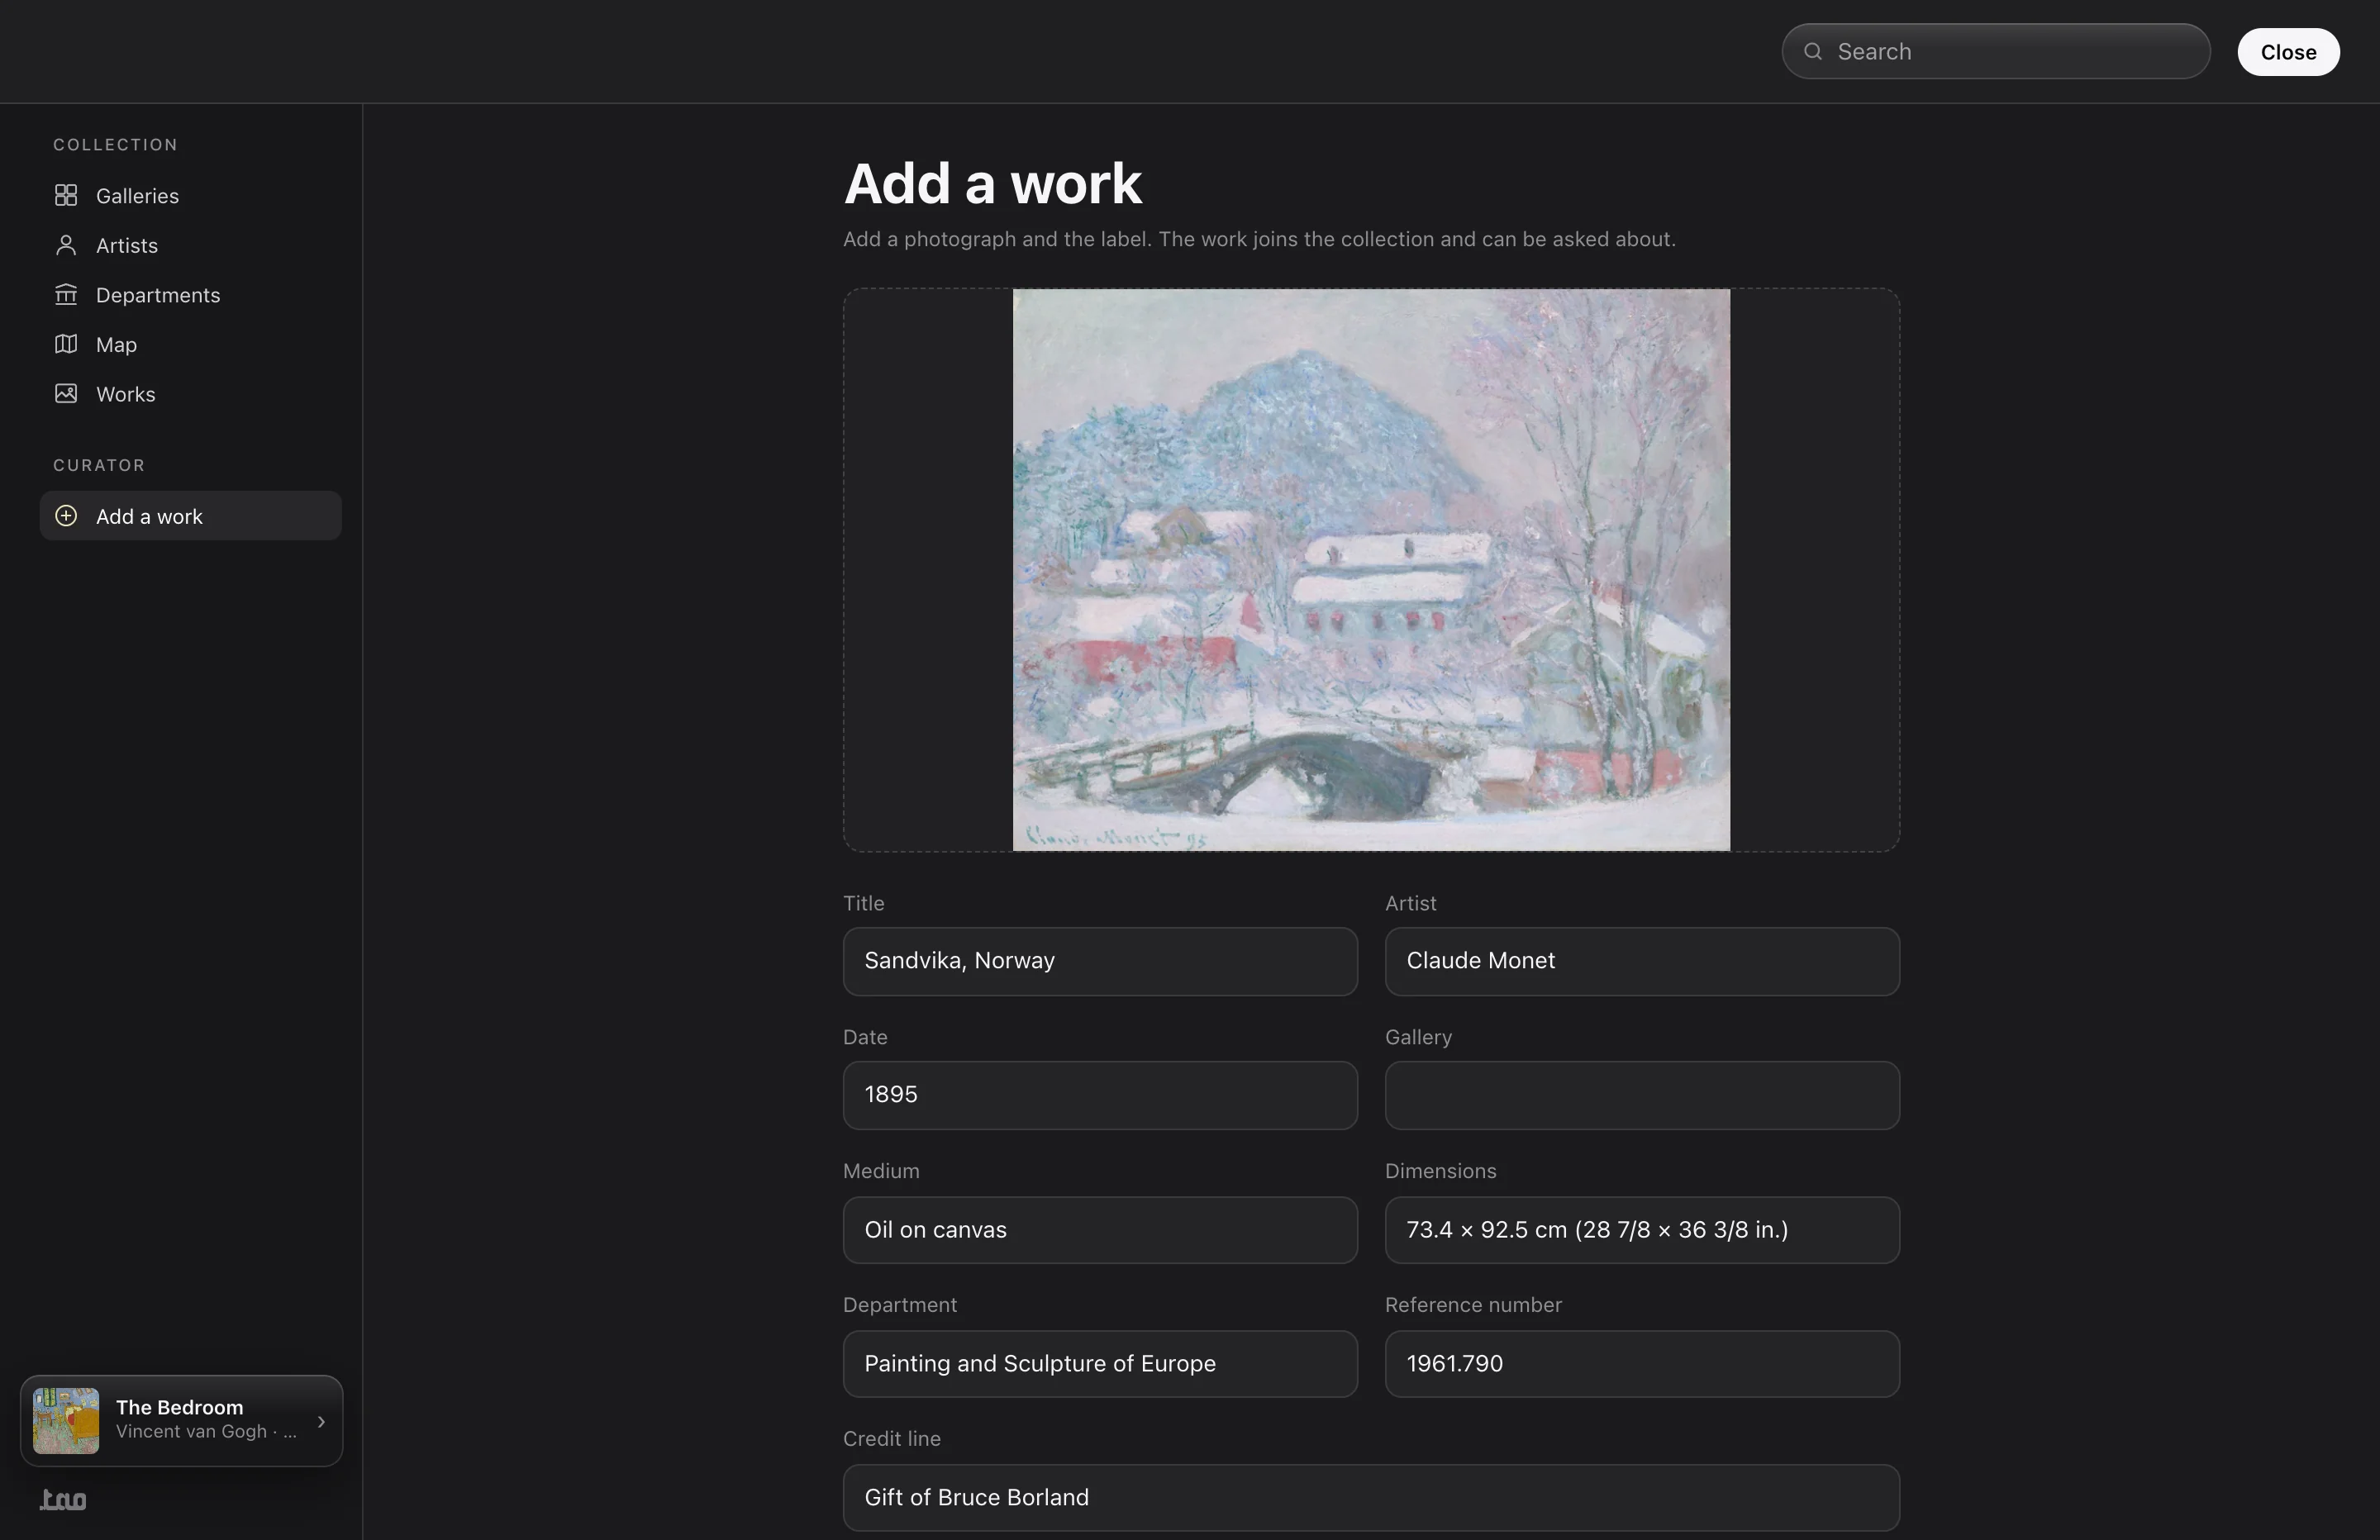This screenshot has width=2380, height=1540.
Task: Edit the Title field Sandvika, Norway
Action: coord(1100,961)
